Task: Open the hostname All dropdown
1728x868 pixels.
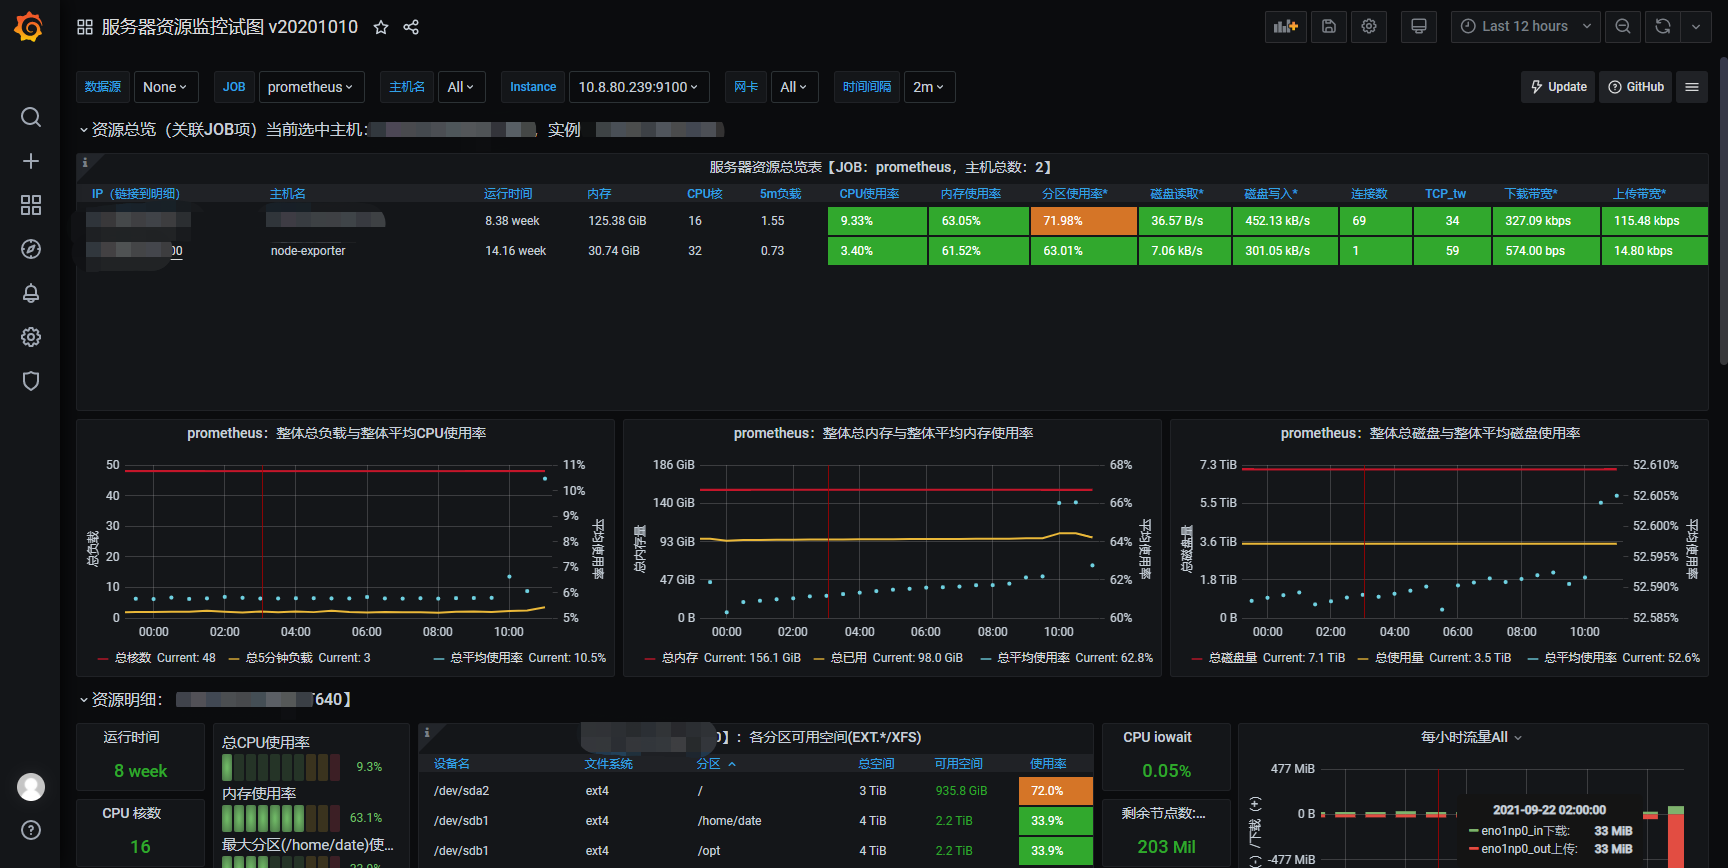Action: click(x=460, y=87)
